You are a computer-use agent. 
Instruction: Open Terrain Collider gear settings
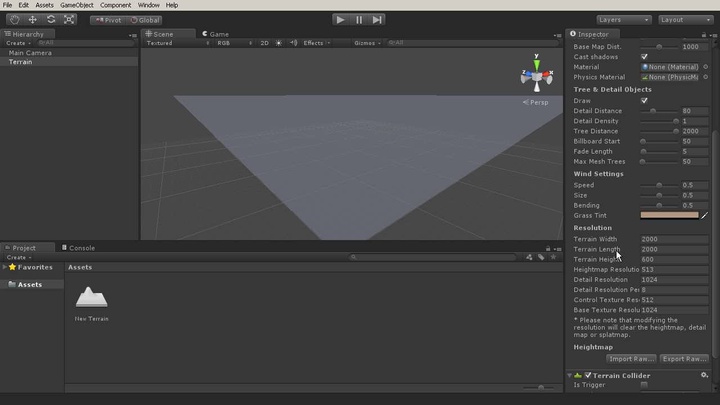point(704,375)
